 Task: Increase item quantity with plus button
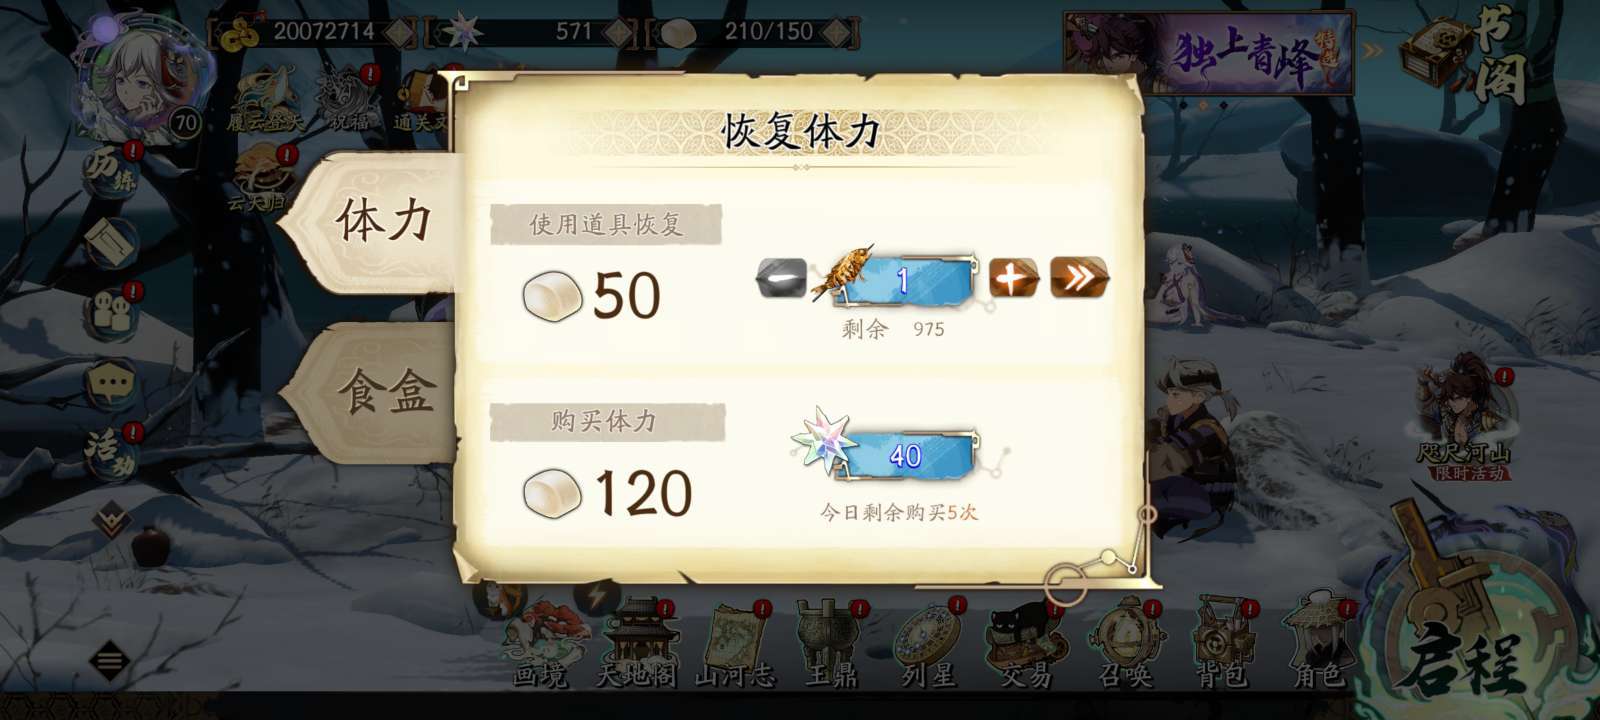[1013, 278]
